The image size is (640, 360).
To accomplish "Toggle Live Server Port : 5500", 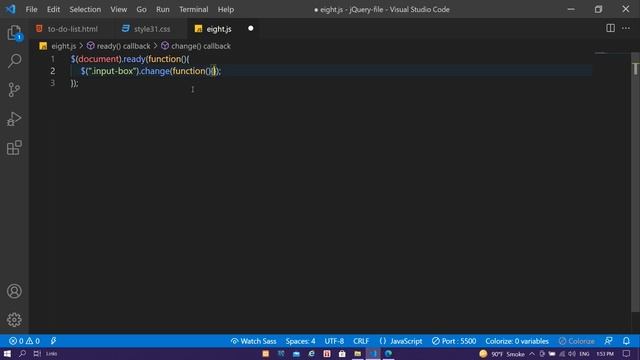I will tap(454, 341).
